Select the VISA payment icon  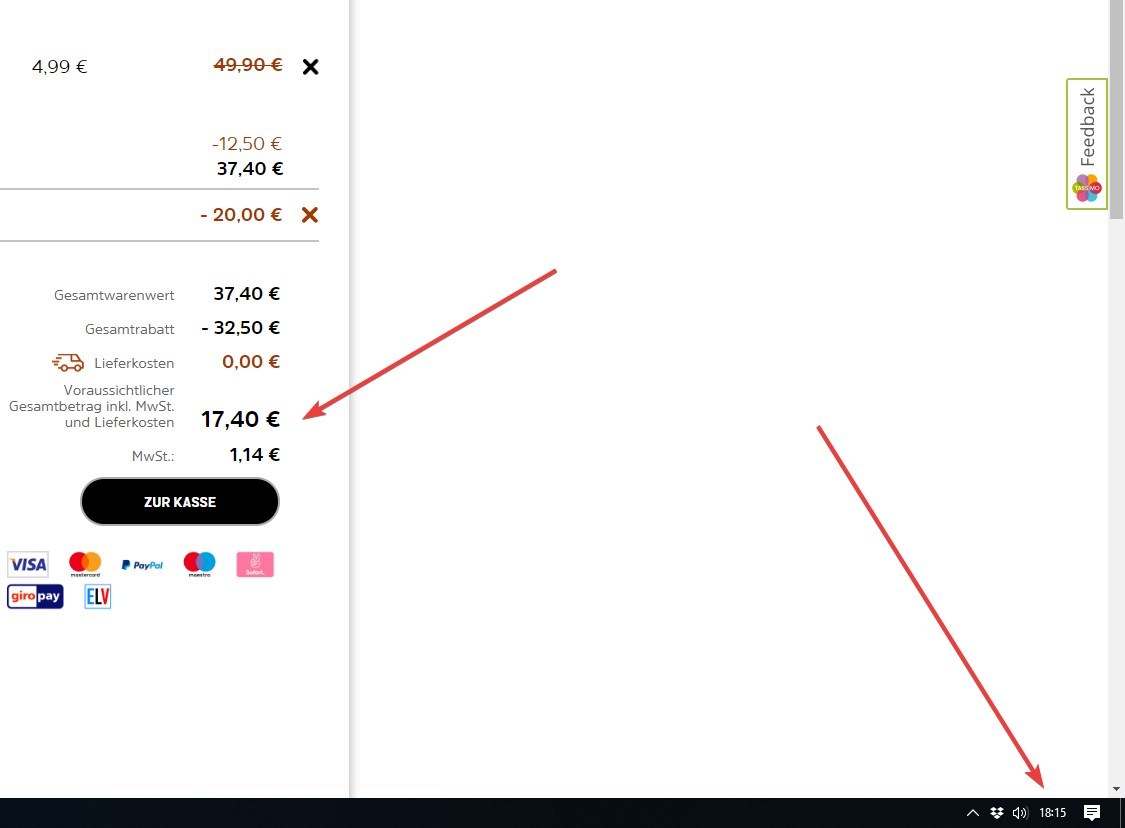click(28, 565)
